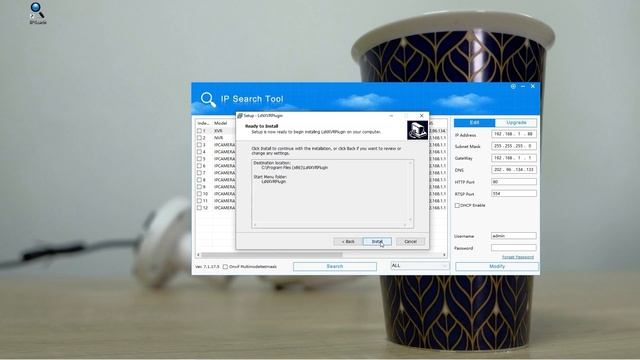The width and height of the screenshot is (640, 360).
Task: Minimize the Setup dialog
Action: [391, 116]
